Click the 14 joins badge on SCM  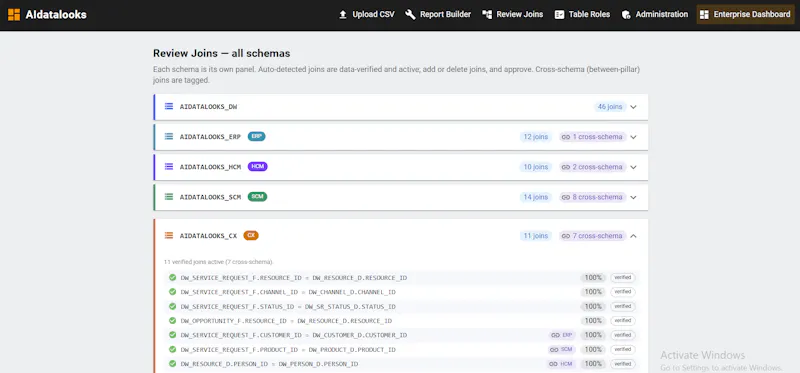click(x=536, y=197)
